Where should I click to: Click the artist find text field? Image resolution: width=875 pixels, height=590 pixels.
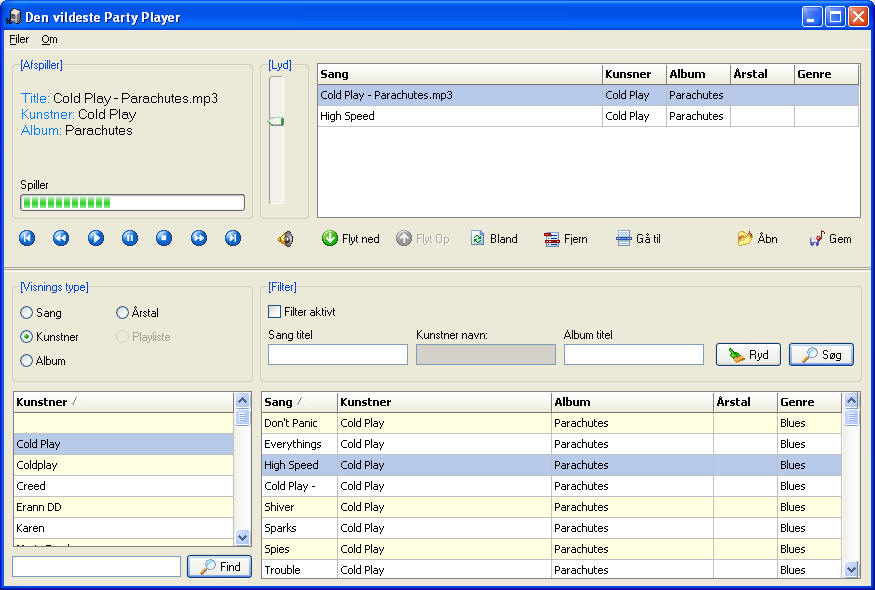pyautogui.click(x=97, y=567)
